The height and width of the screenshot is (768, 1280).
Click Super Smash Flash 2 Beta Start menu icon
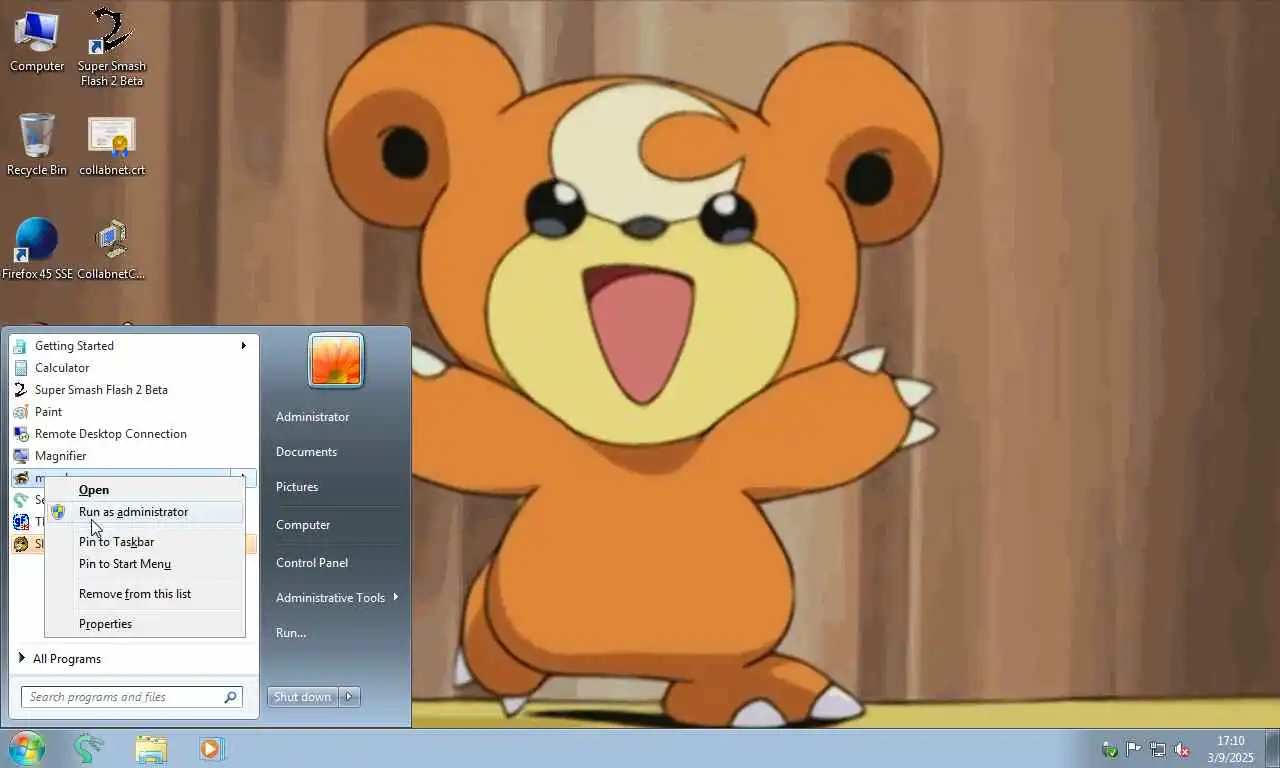[x=21, y=390]
